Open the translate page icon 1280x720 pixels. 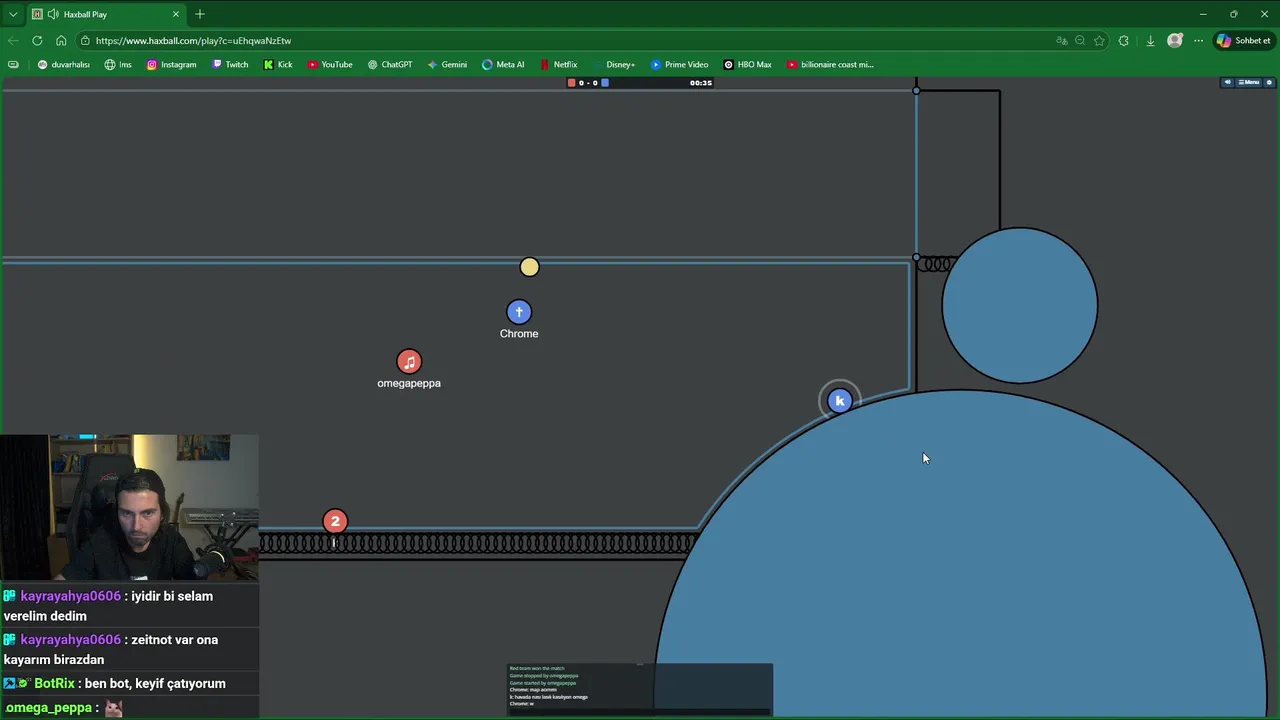coord(1062,41)
